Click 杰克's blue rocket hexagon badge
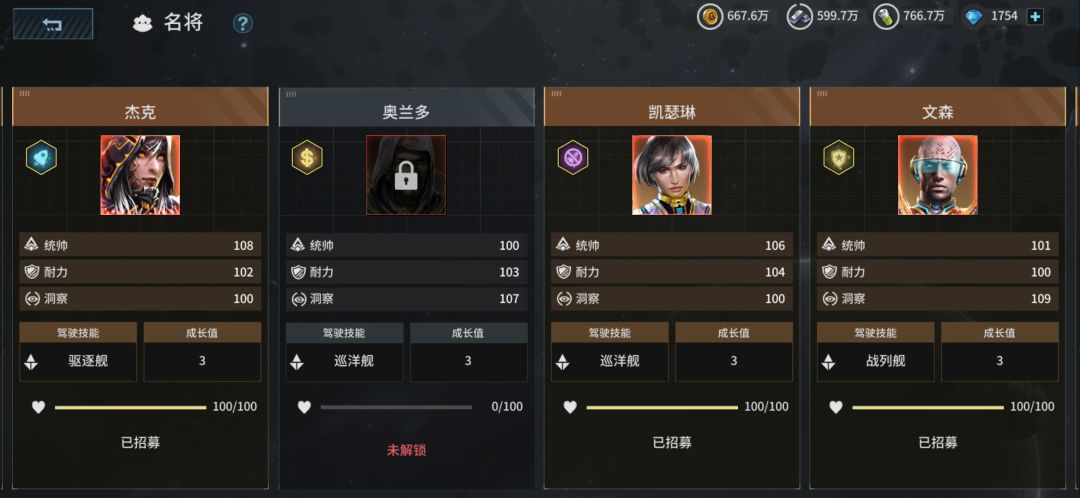The width and height of the screenshot is (1080, 498). click(41, 157)
